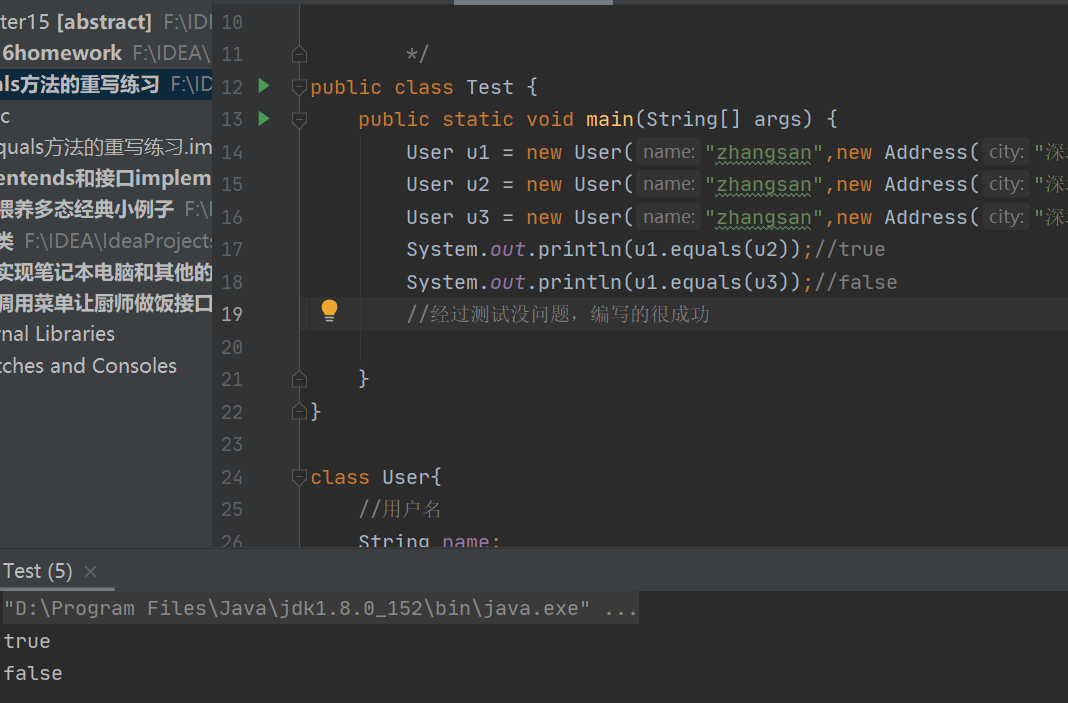Click the class name Test on line 12
This screenshot has height=703, width=1068.
coord(490,87)
